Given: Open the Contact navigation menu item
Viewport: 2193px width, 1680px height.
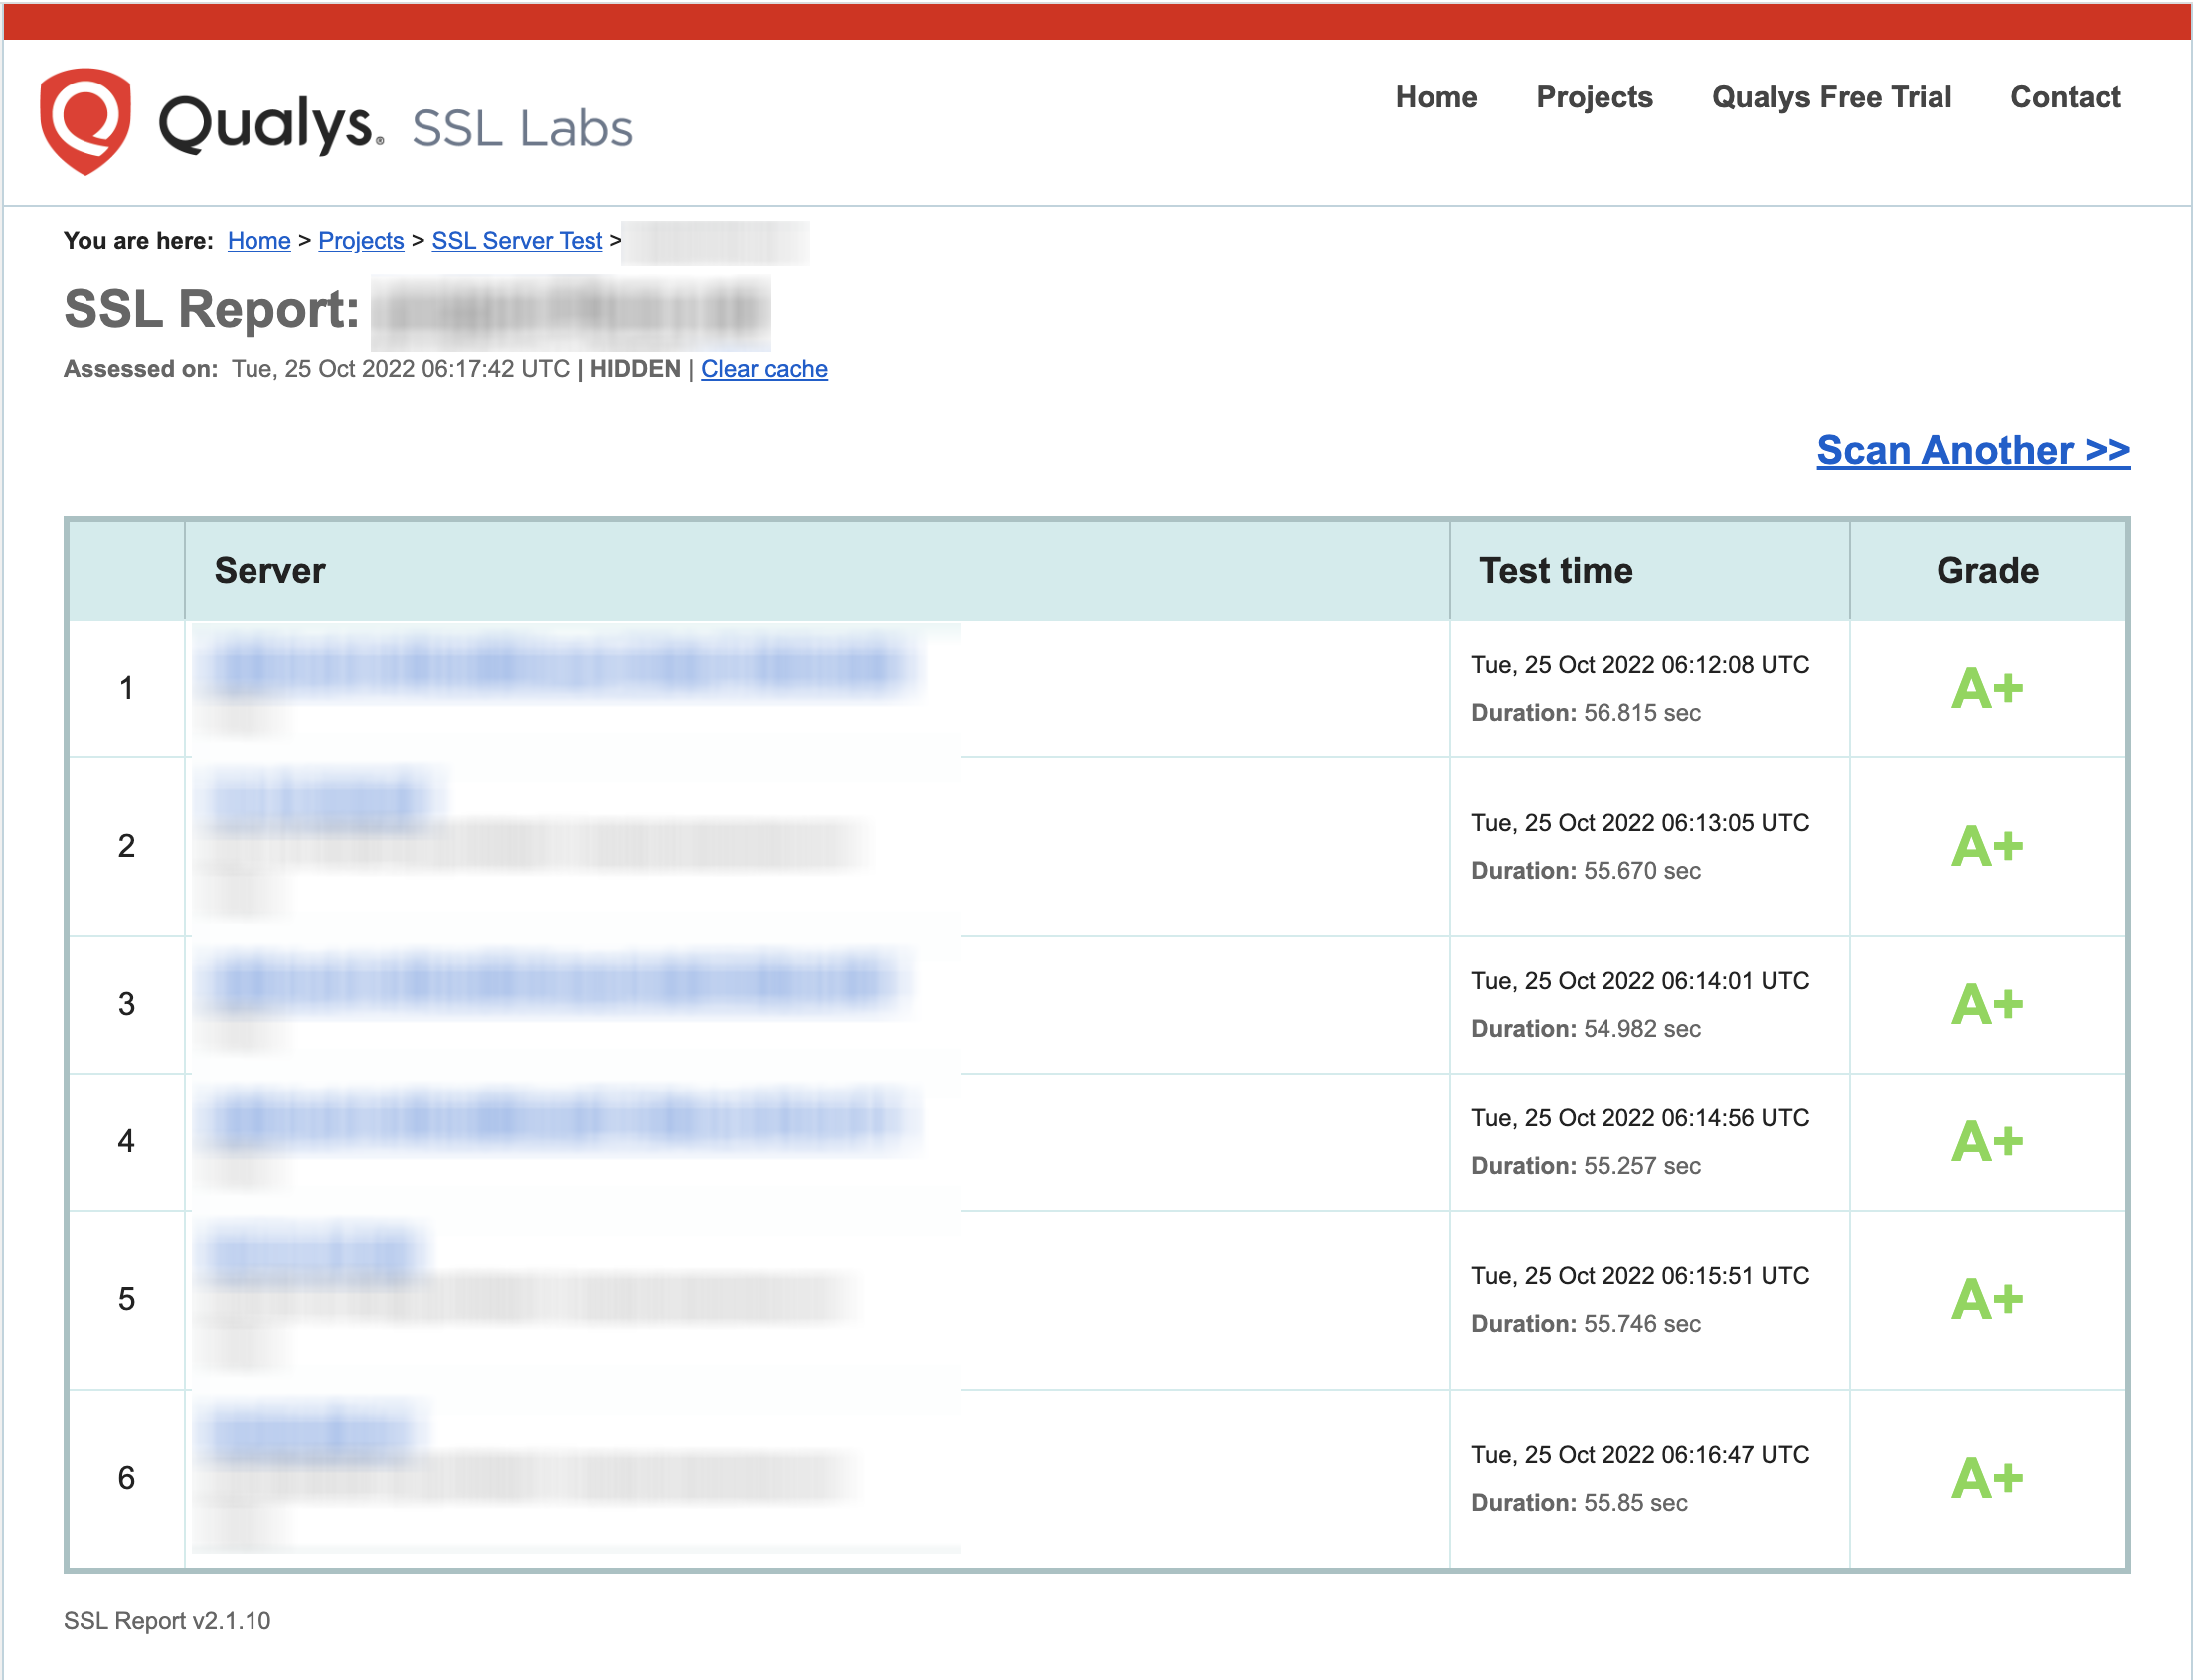Looking at the screenshot, I should tap(2065, 97).
